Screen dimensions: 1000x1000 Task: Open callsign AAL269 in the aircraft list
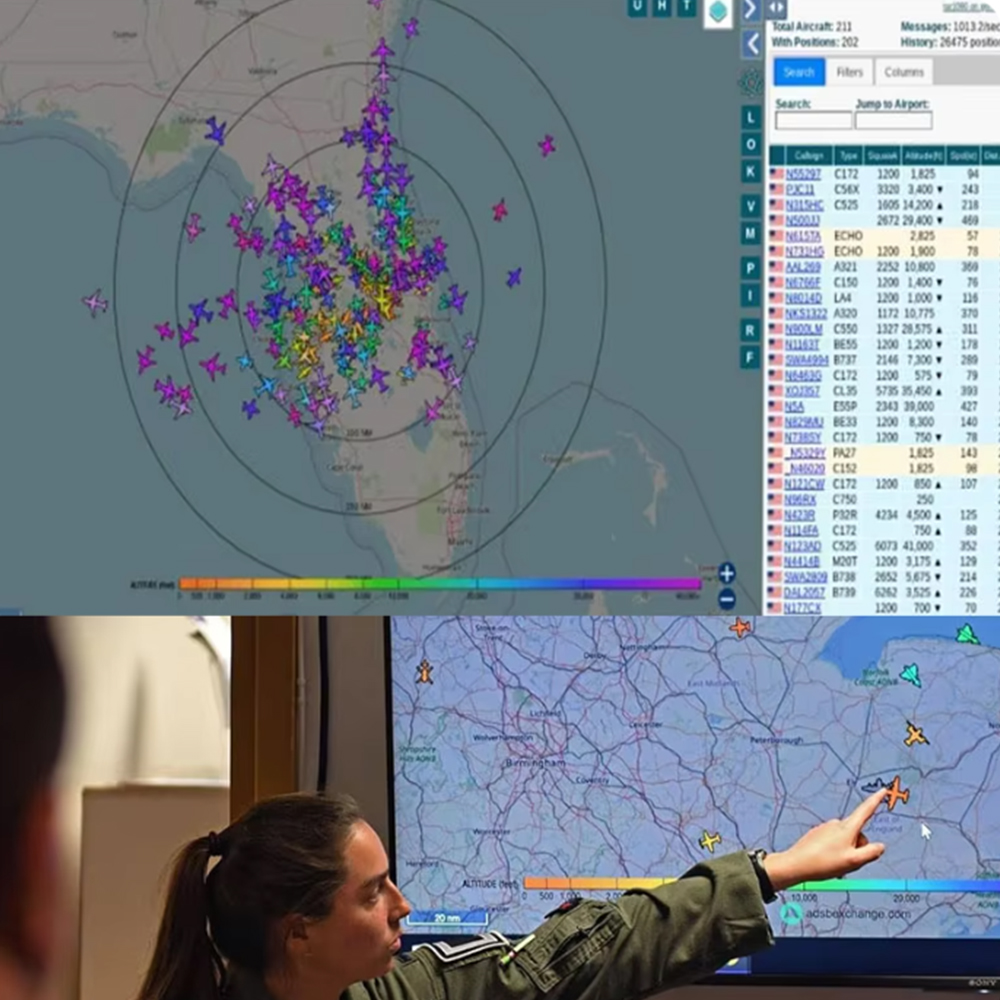pyautogui.click(x=802, y=267)
